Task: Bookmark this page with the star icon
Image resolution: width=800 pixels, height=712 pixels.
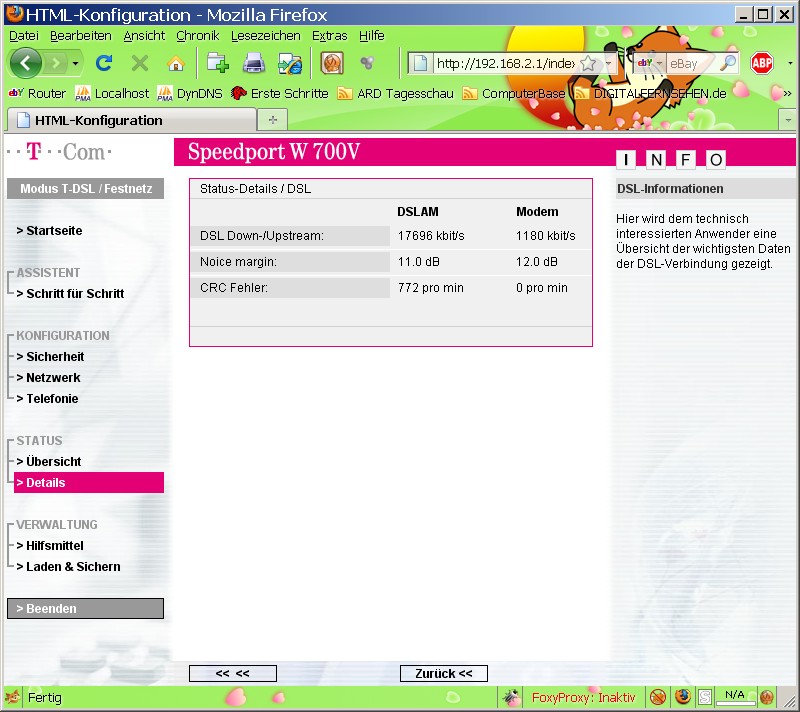Action: coord(588,63)
